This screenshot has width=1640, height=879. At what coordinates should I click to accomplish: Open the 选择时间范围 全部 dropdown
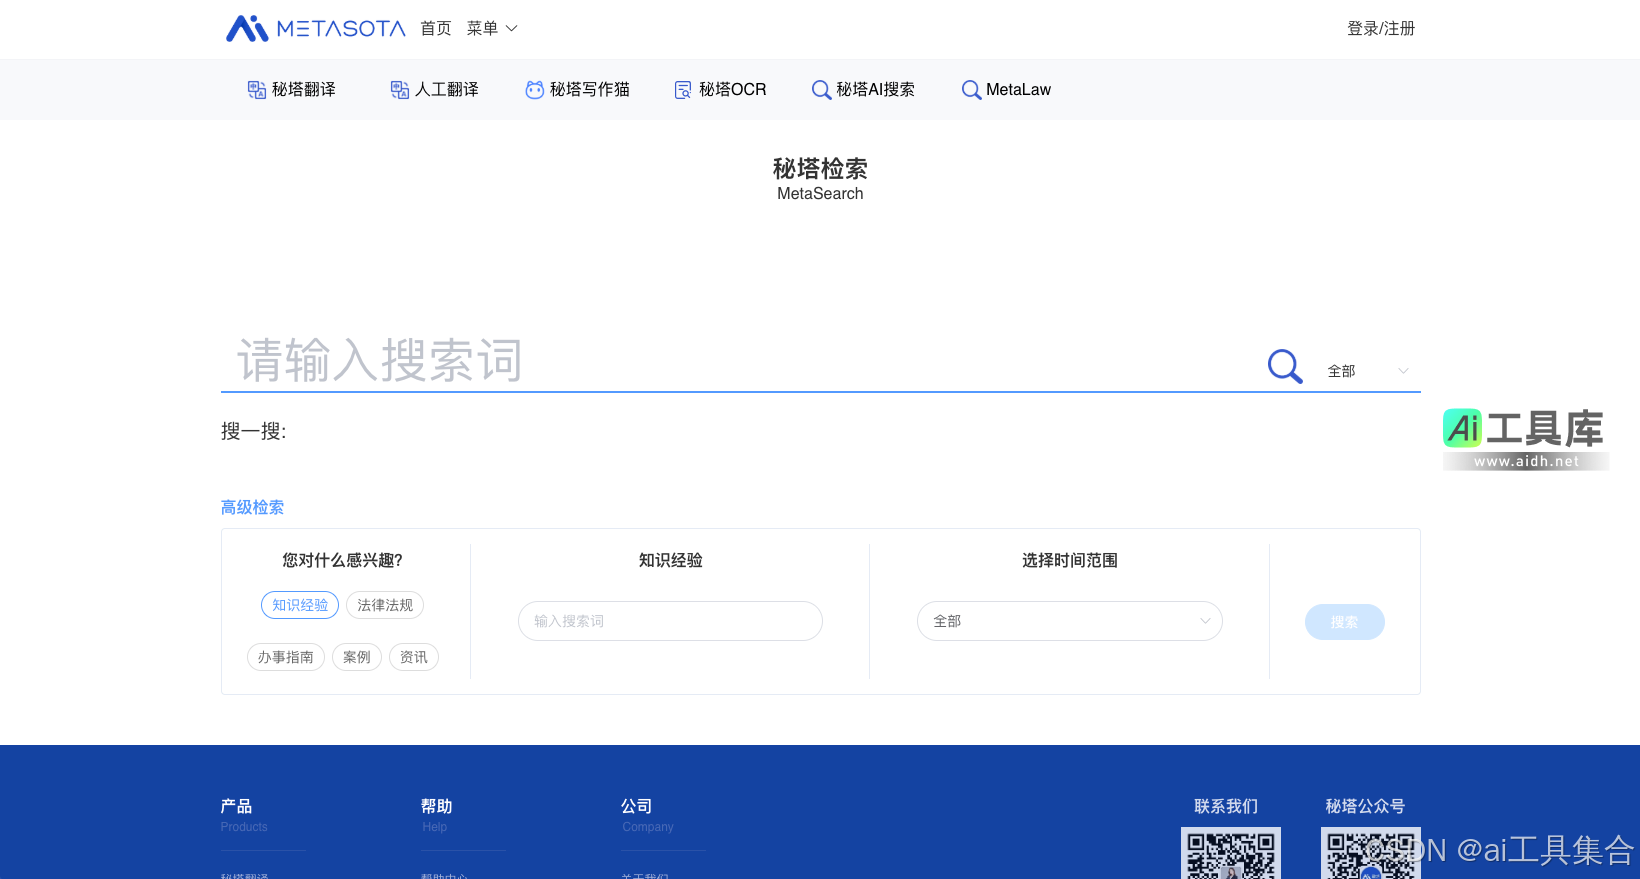coord(1070,621)
